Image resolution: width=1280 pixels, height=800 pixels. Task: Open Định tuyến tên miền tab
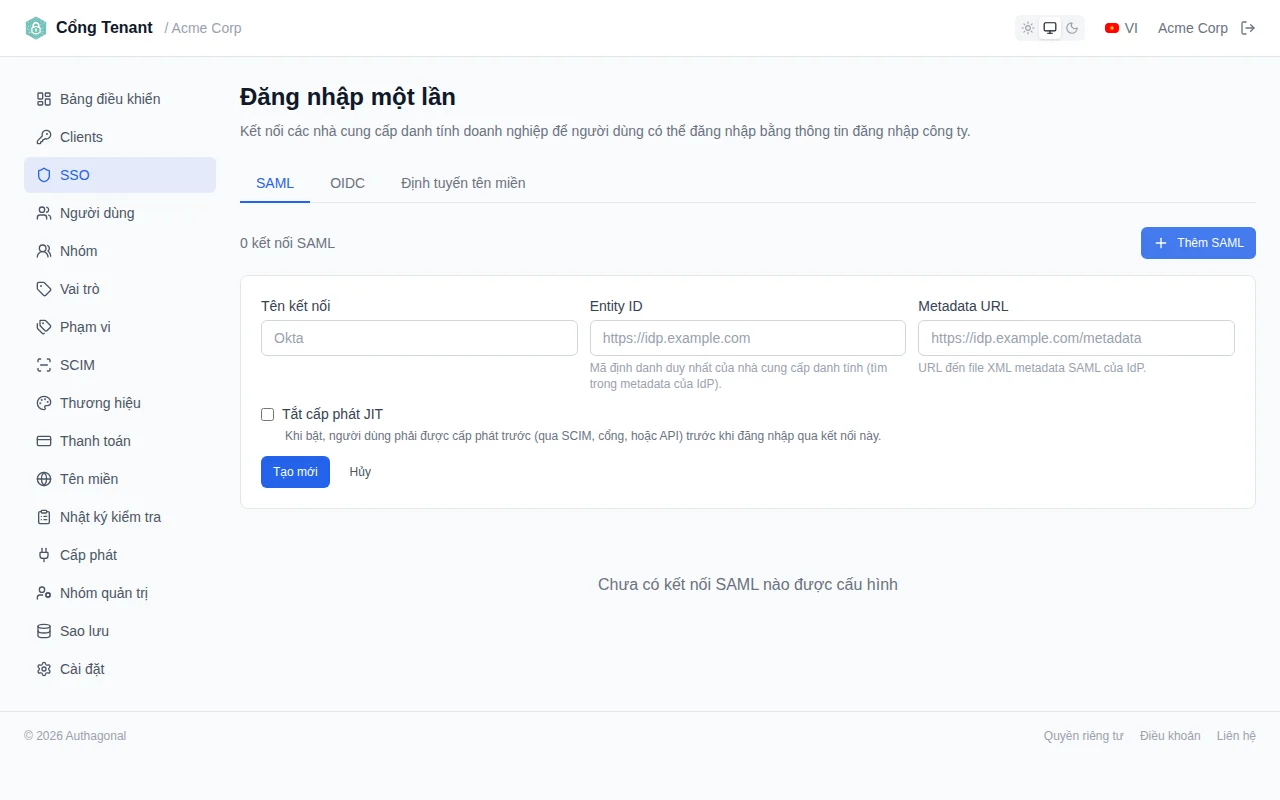[463, 183]
